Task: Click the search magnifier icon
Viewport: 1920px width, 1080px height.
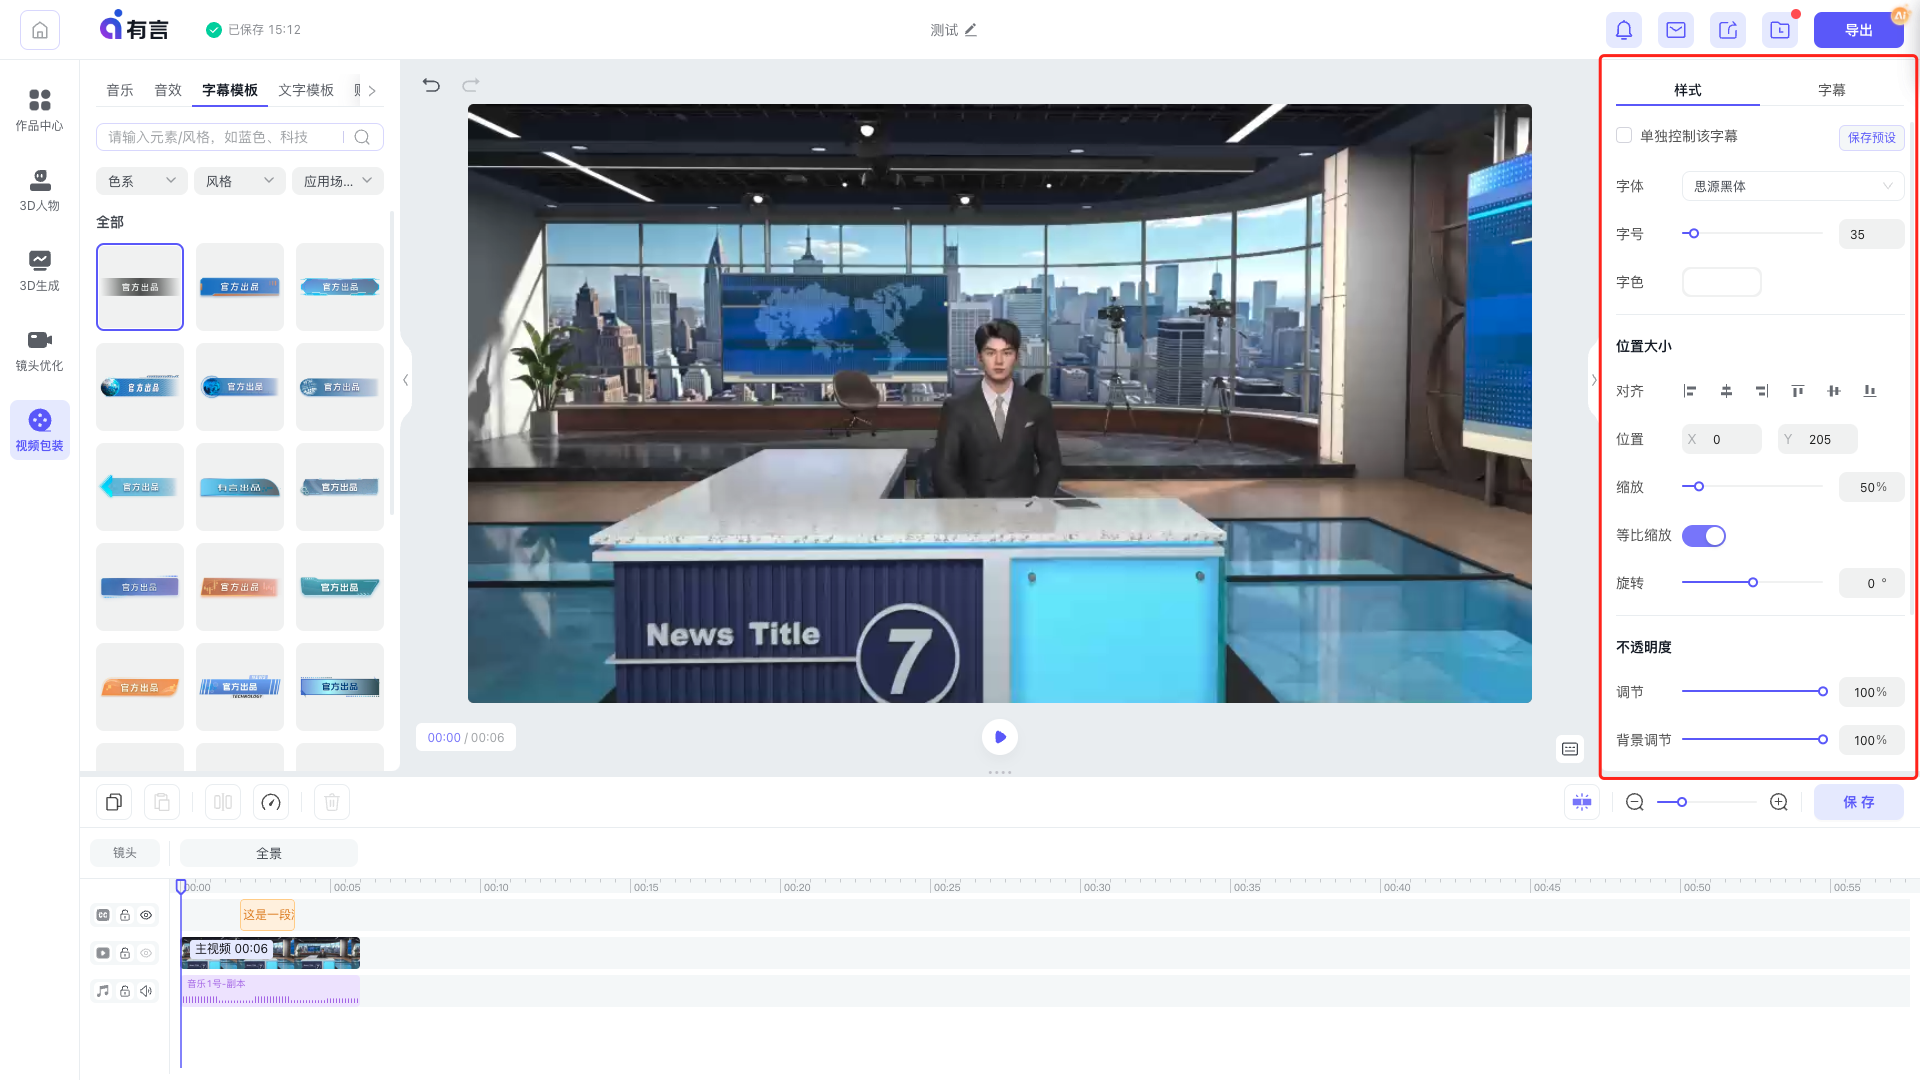Action: pyautogui.click(x=362, y=137)
